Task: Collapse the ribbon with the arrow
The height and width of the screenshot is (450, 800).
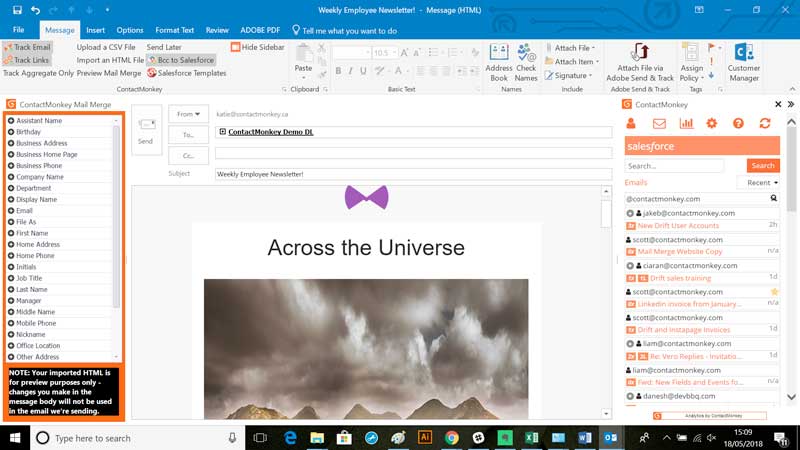Action: pyautogui.click(x=792, y=89)
